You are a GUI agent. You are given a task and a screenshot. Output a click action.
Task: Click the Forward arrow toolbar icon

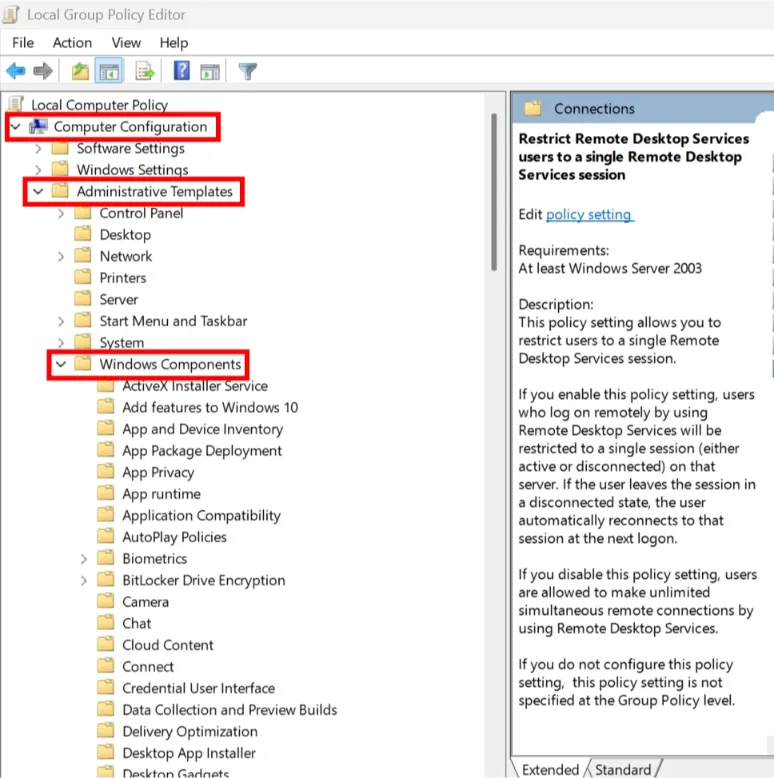pos(43,71)
